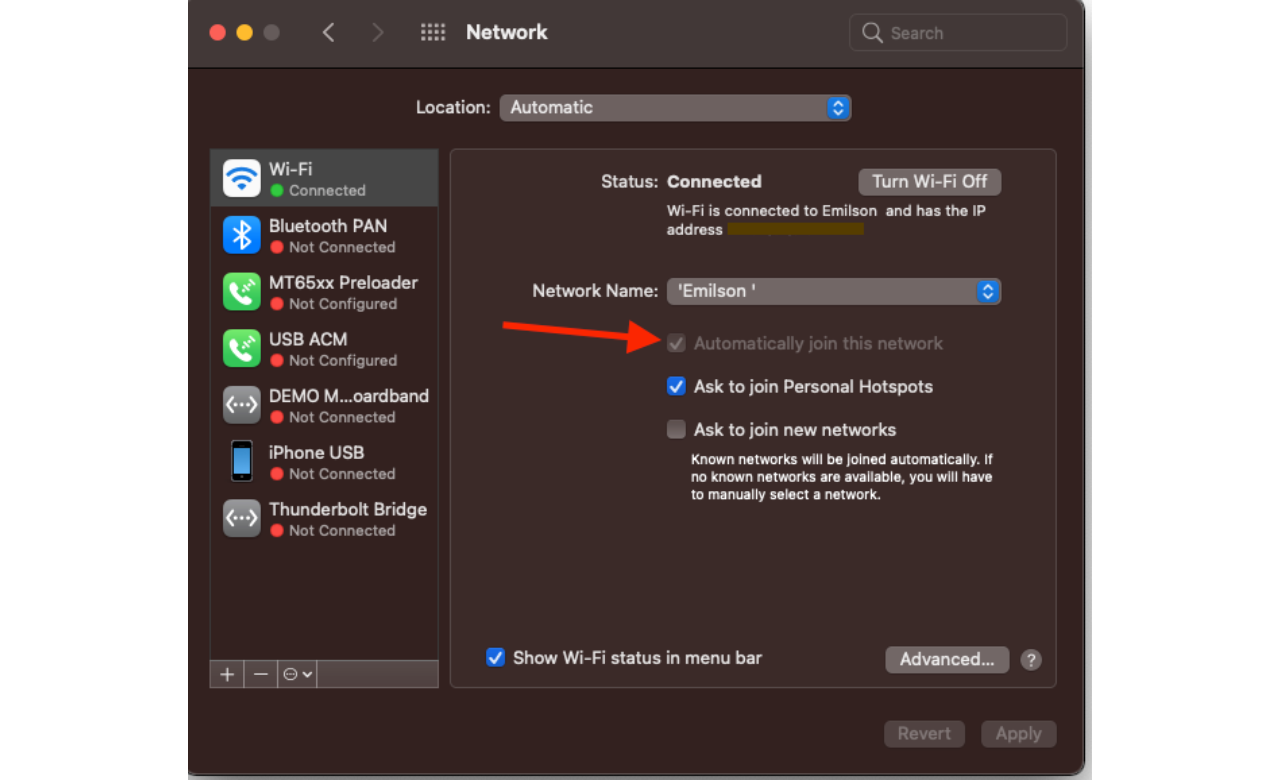The image size is (1280, 780).
Task: Enable Ask to join new networks
Action: click(x=677, y=430)
